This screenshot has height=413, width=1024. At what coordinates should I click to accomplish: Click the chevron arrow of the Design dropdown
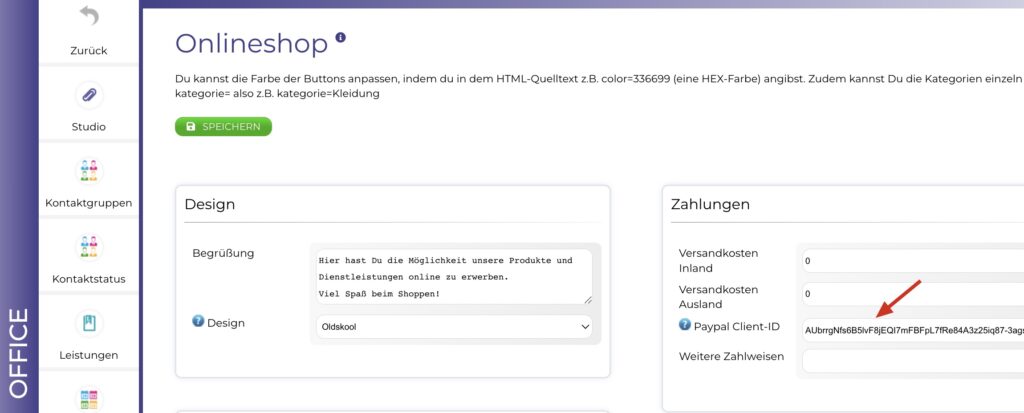(x=584, y=327)
